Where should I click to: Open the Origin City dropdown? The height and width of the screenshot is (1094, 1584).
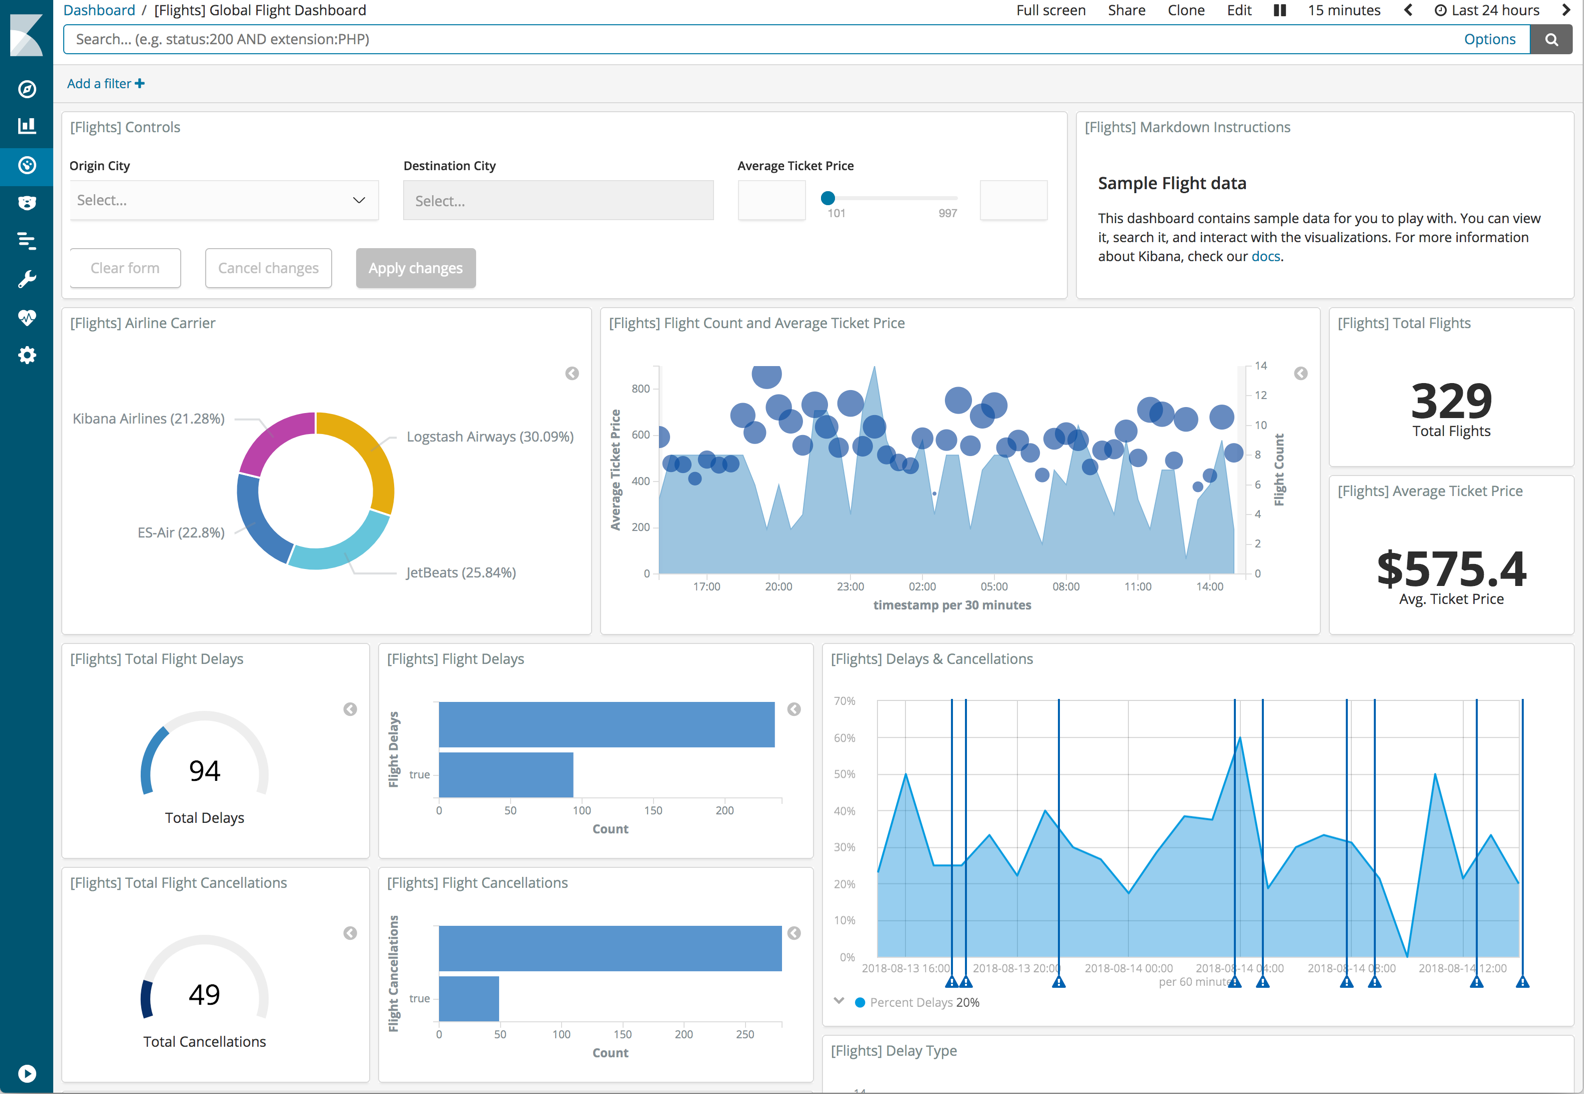223,200
